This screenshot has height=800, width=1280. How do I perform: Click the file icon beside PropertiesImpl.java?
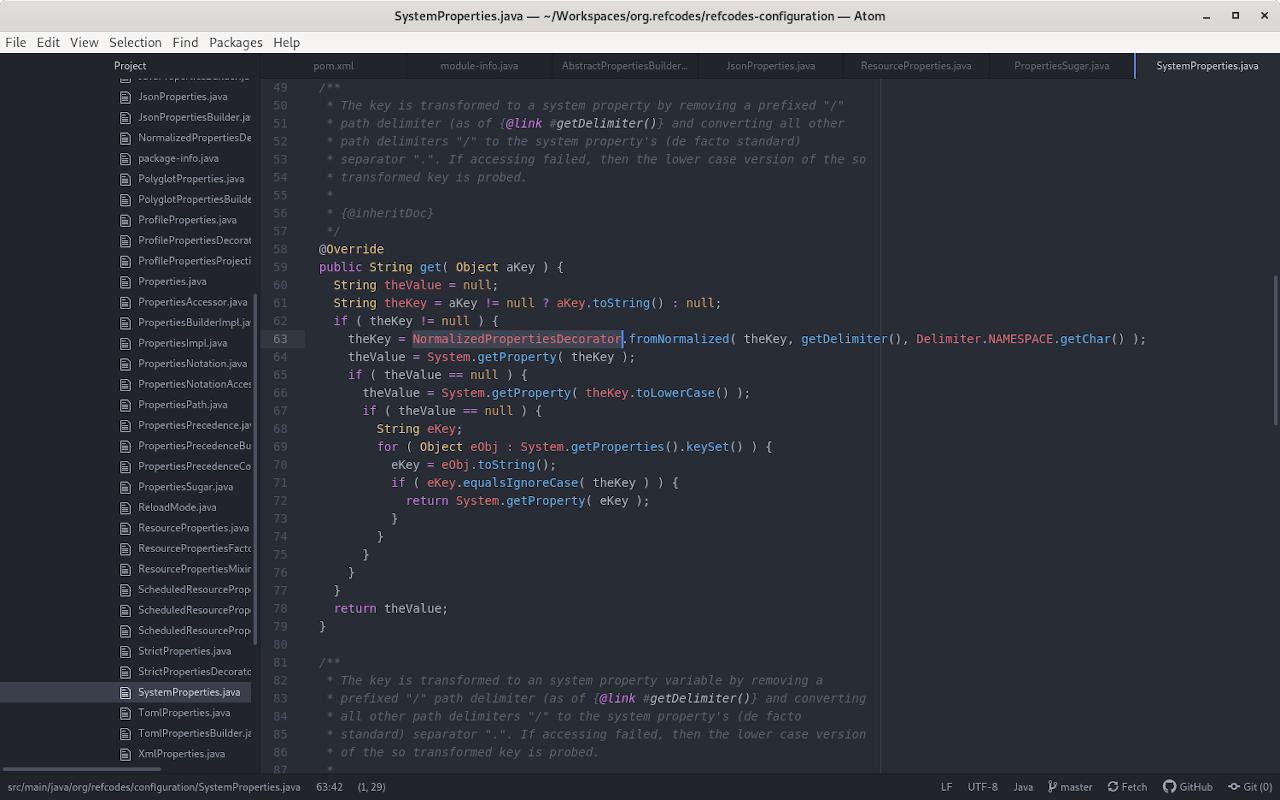click(x=125, y=343)
